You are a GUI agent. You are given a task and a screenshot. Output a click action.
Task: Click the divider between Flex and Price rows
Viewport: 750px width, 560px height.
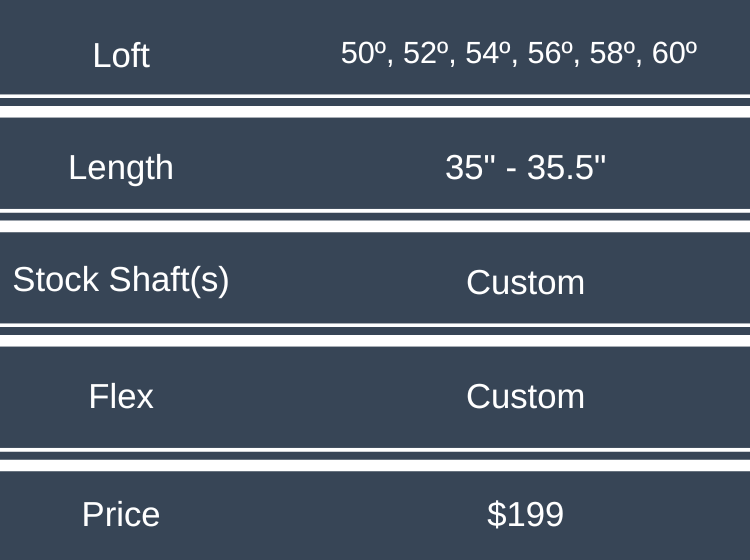[x=375, y=459]
